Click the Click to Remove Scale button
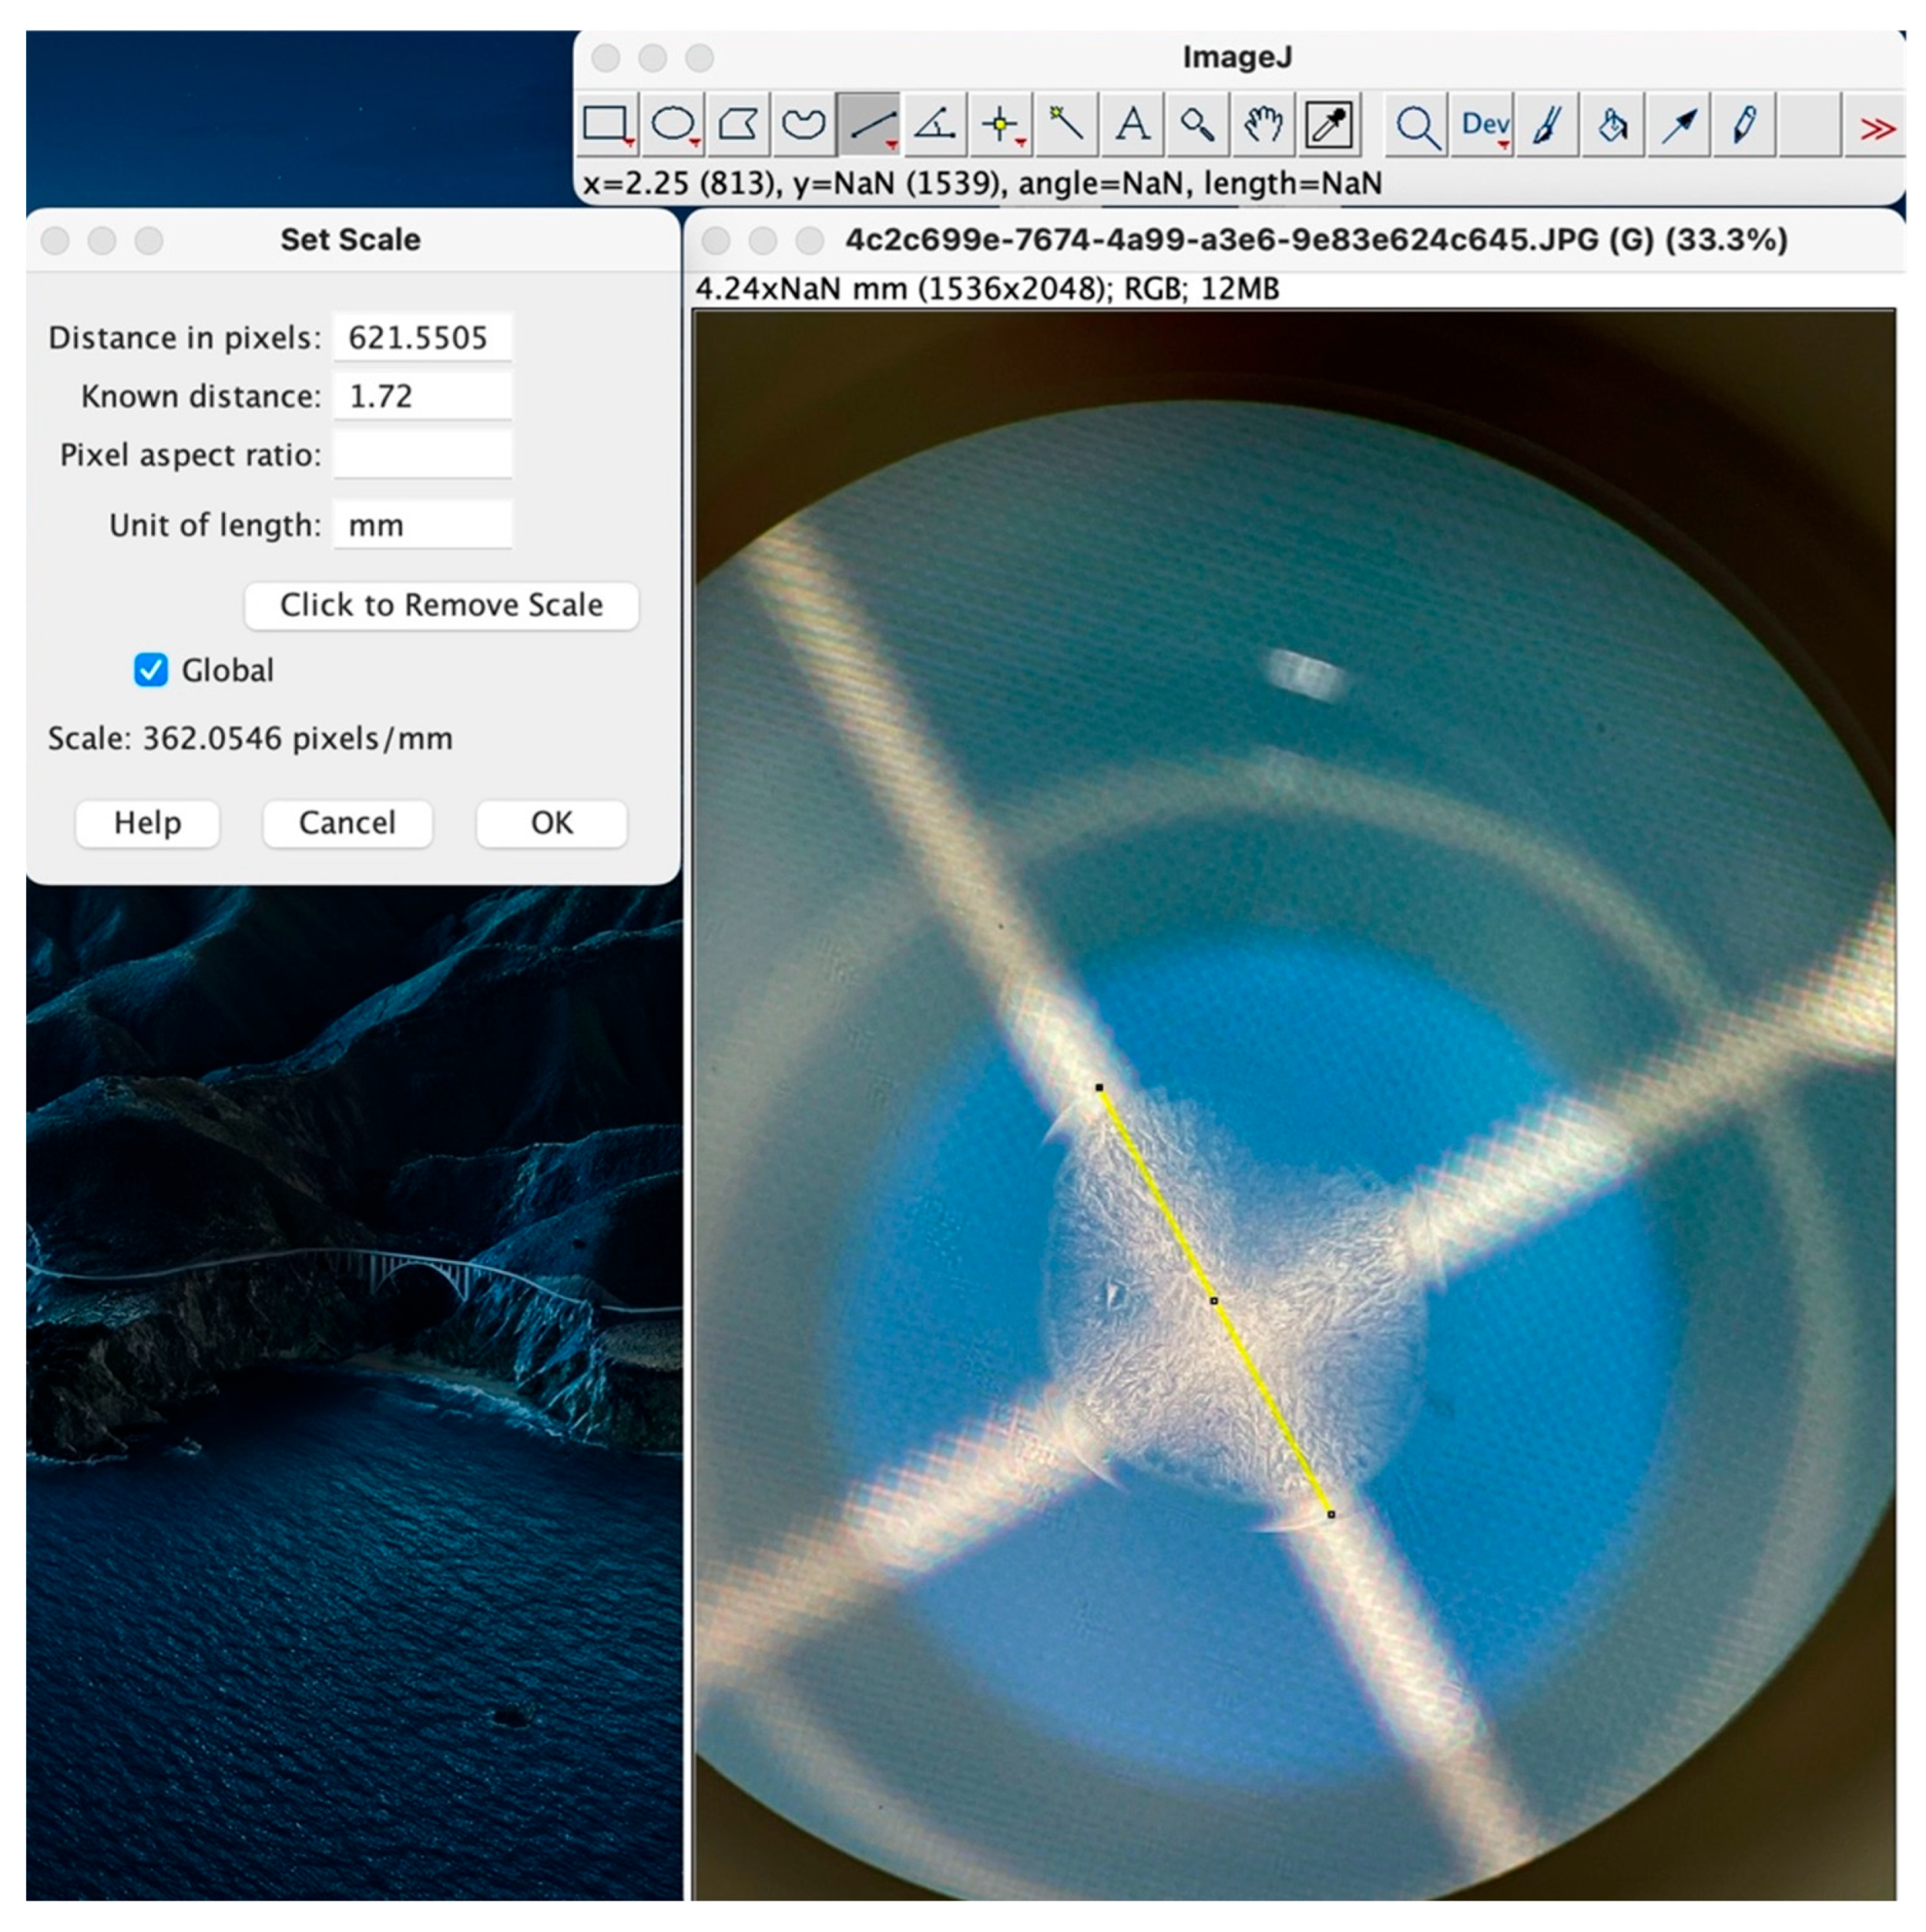 [441, 605]
